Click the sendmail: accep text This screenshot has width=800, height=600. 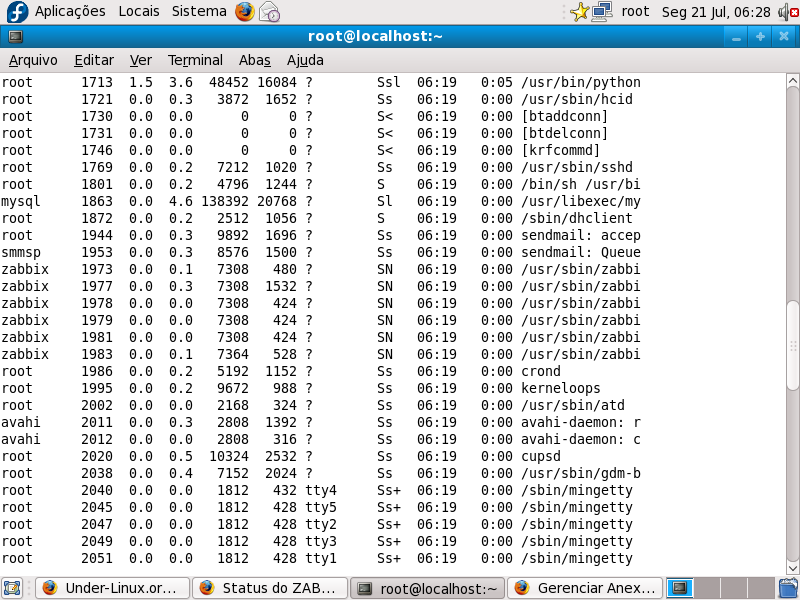[x=581, y=235]
